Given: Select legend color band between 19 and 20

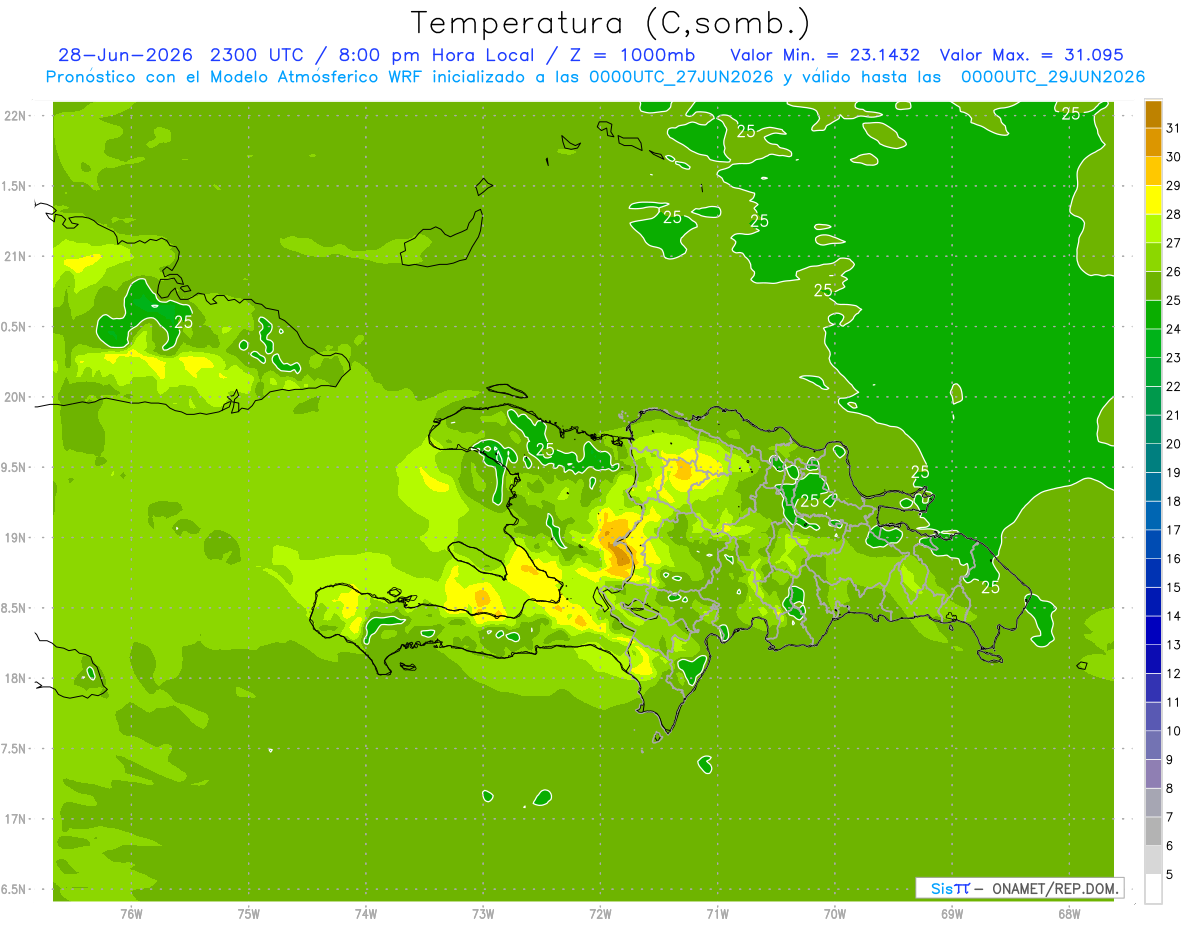Looking at the screenshot, I should click(x=1153, y=458).
